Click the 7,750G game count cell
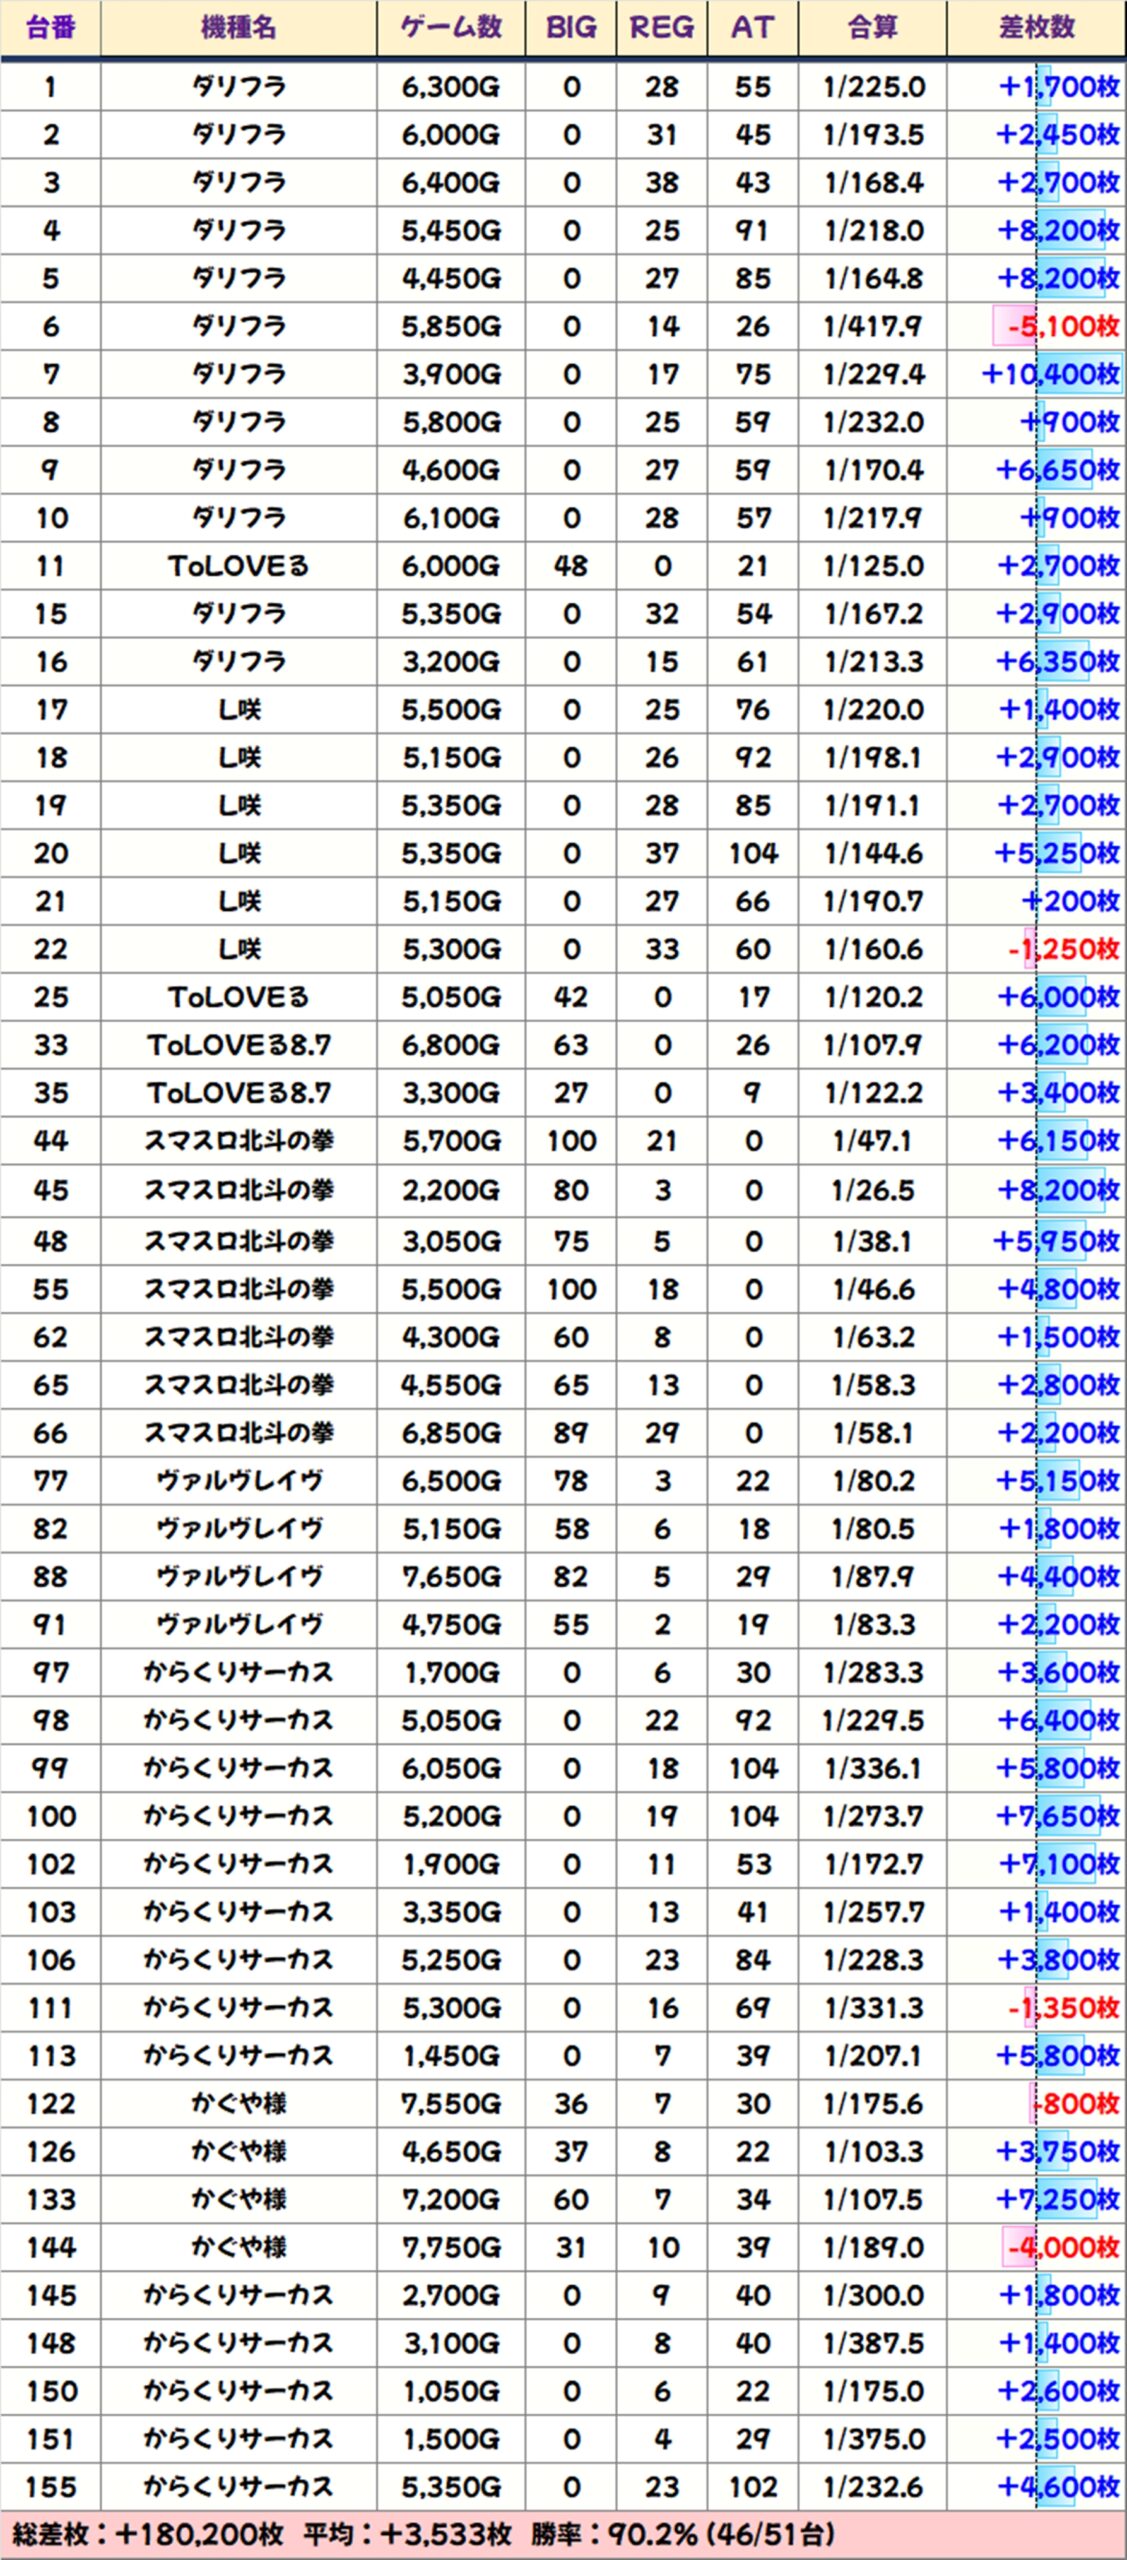The height and width of the screenshot is (2560, 1127). click(451, 2248)
